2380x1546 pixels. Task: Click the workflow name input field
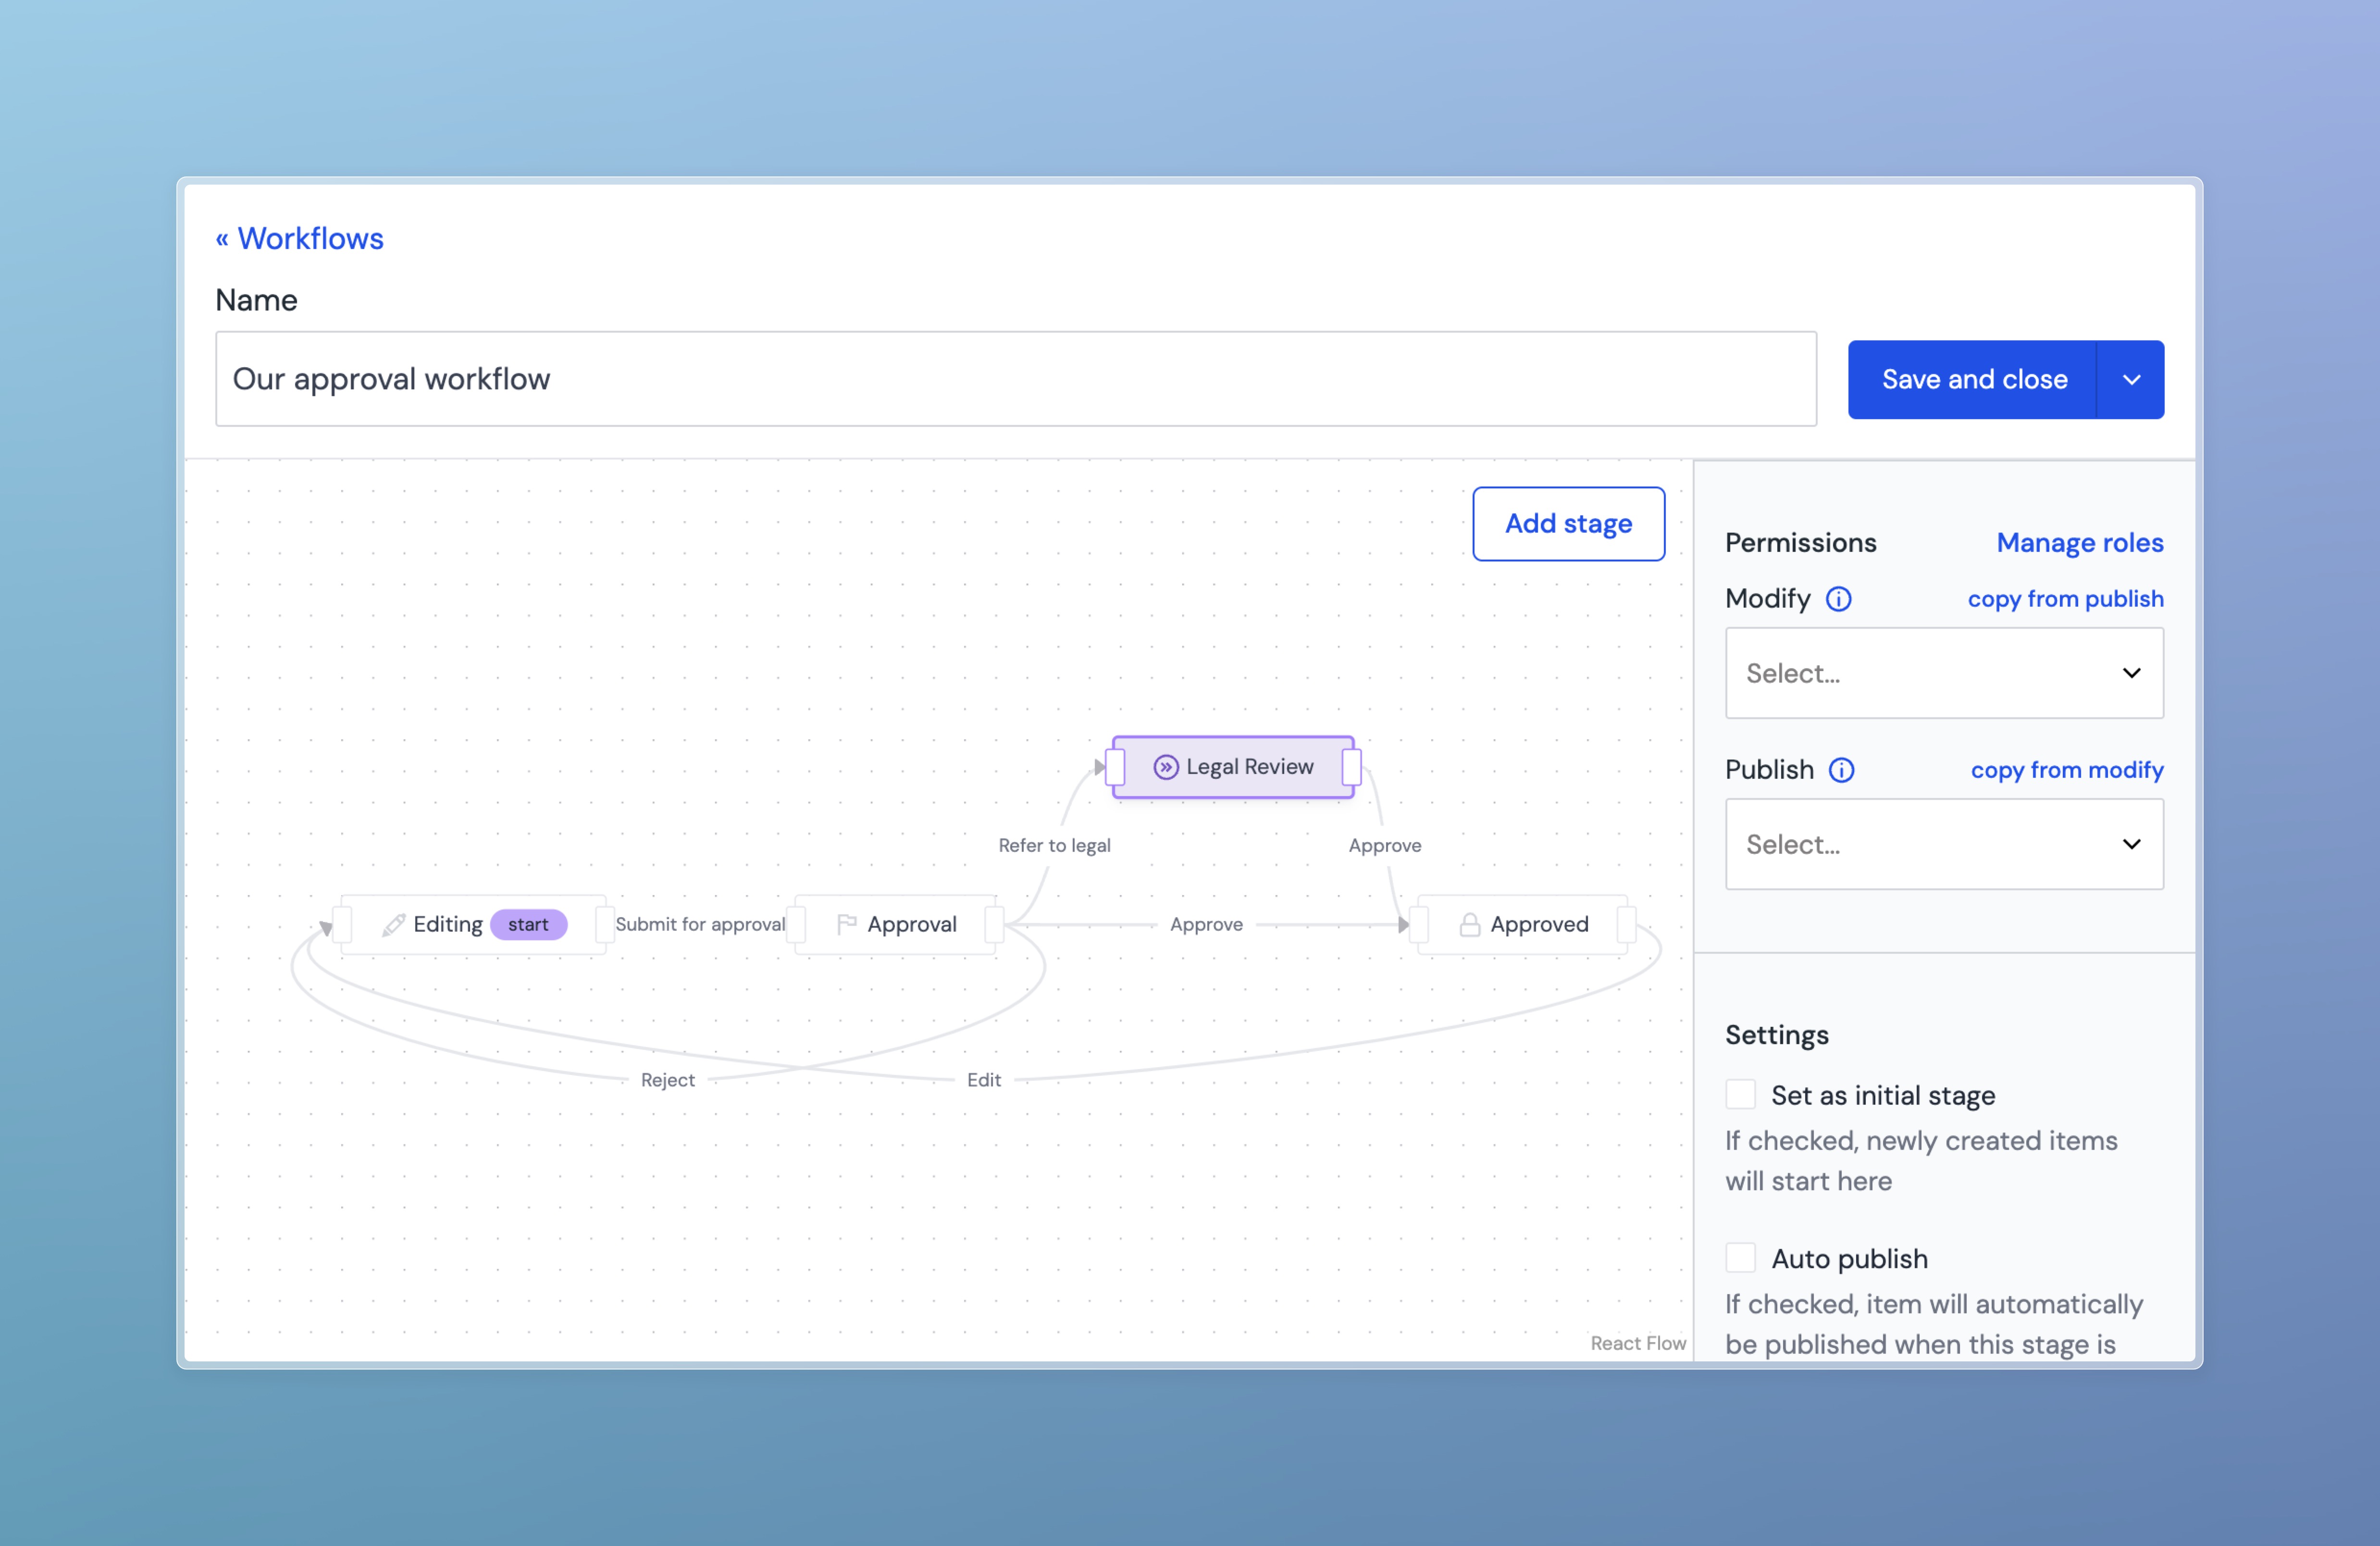[1015, 378]
